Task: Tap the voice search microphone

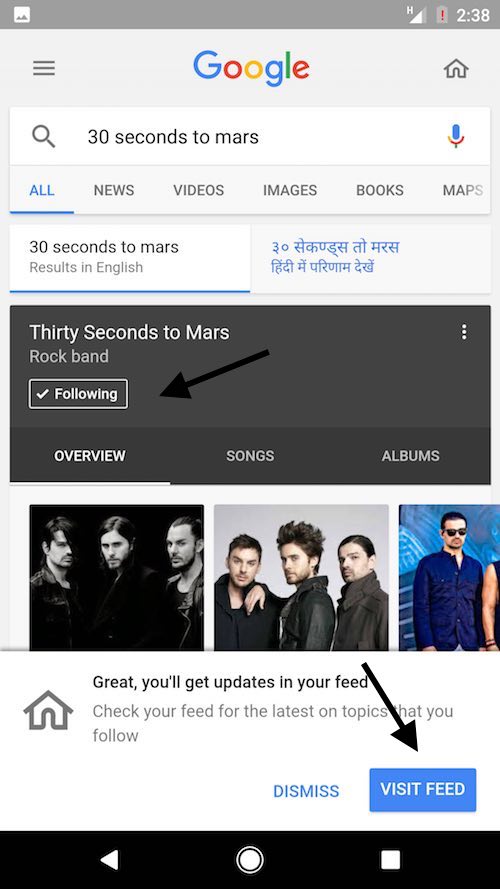Action: point(456,137)
